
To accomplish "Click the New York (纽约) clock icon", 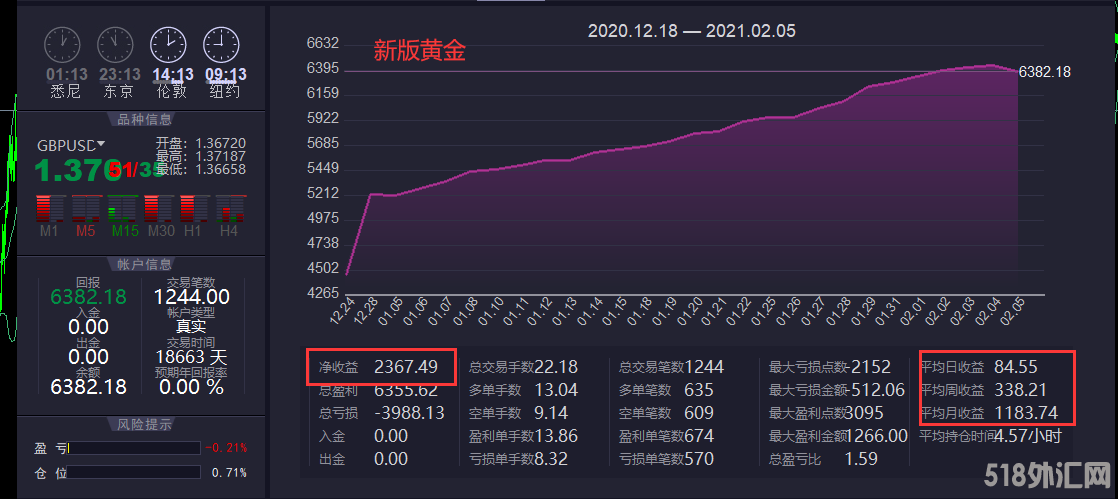I will (221, 45).
